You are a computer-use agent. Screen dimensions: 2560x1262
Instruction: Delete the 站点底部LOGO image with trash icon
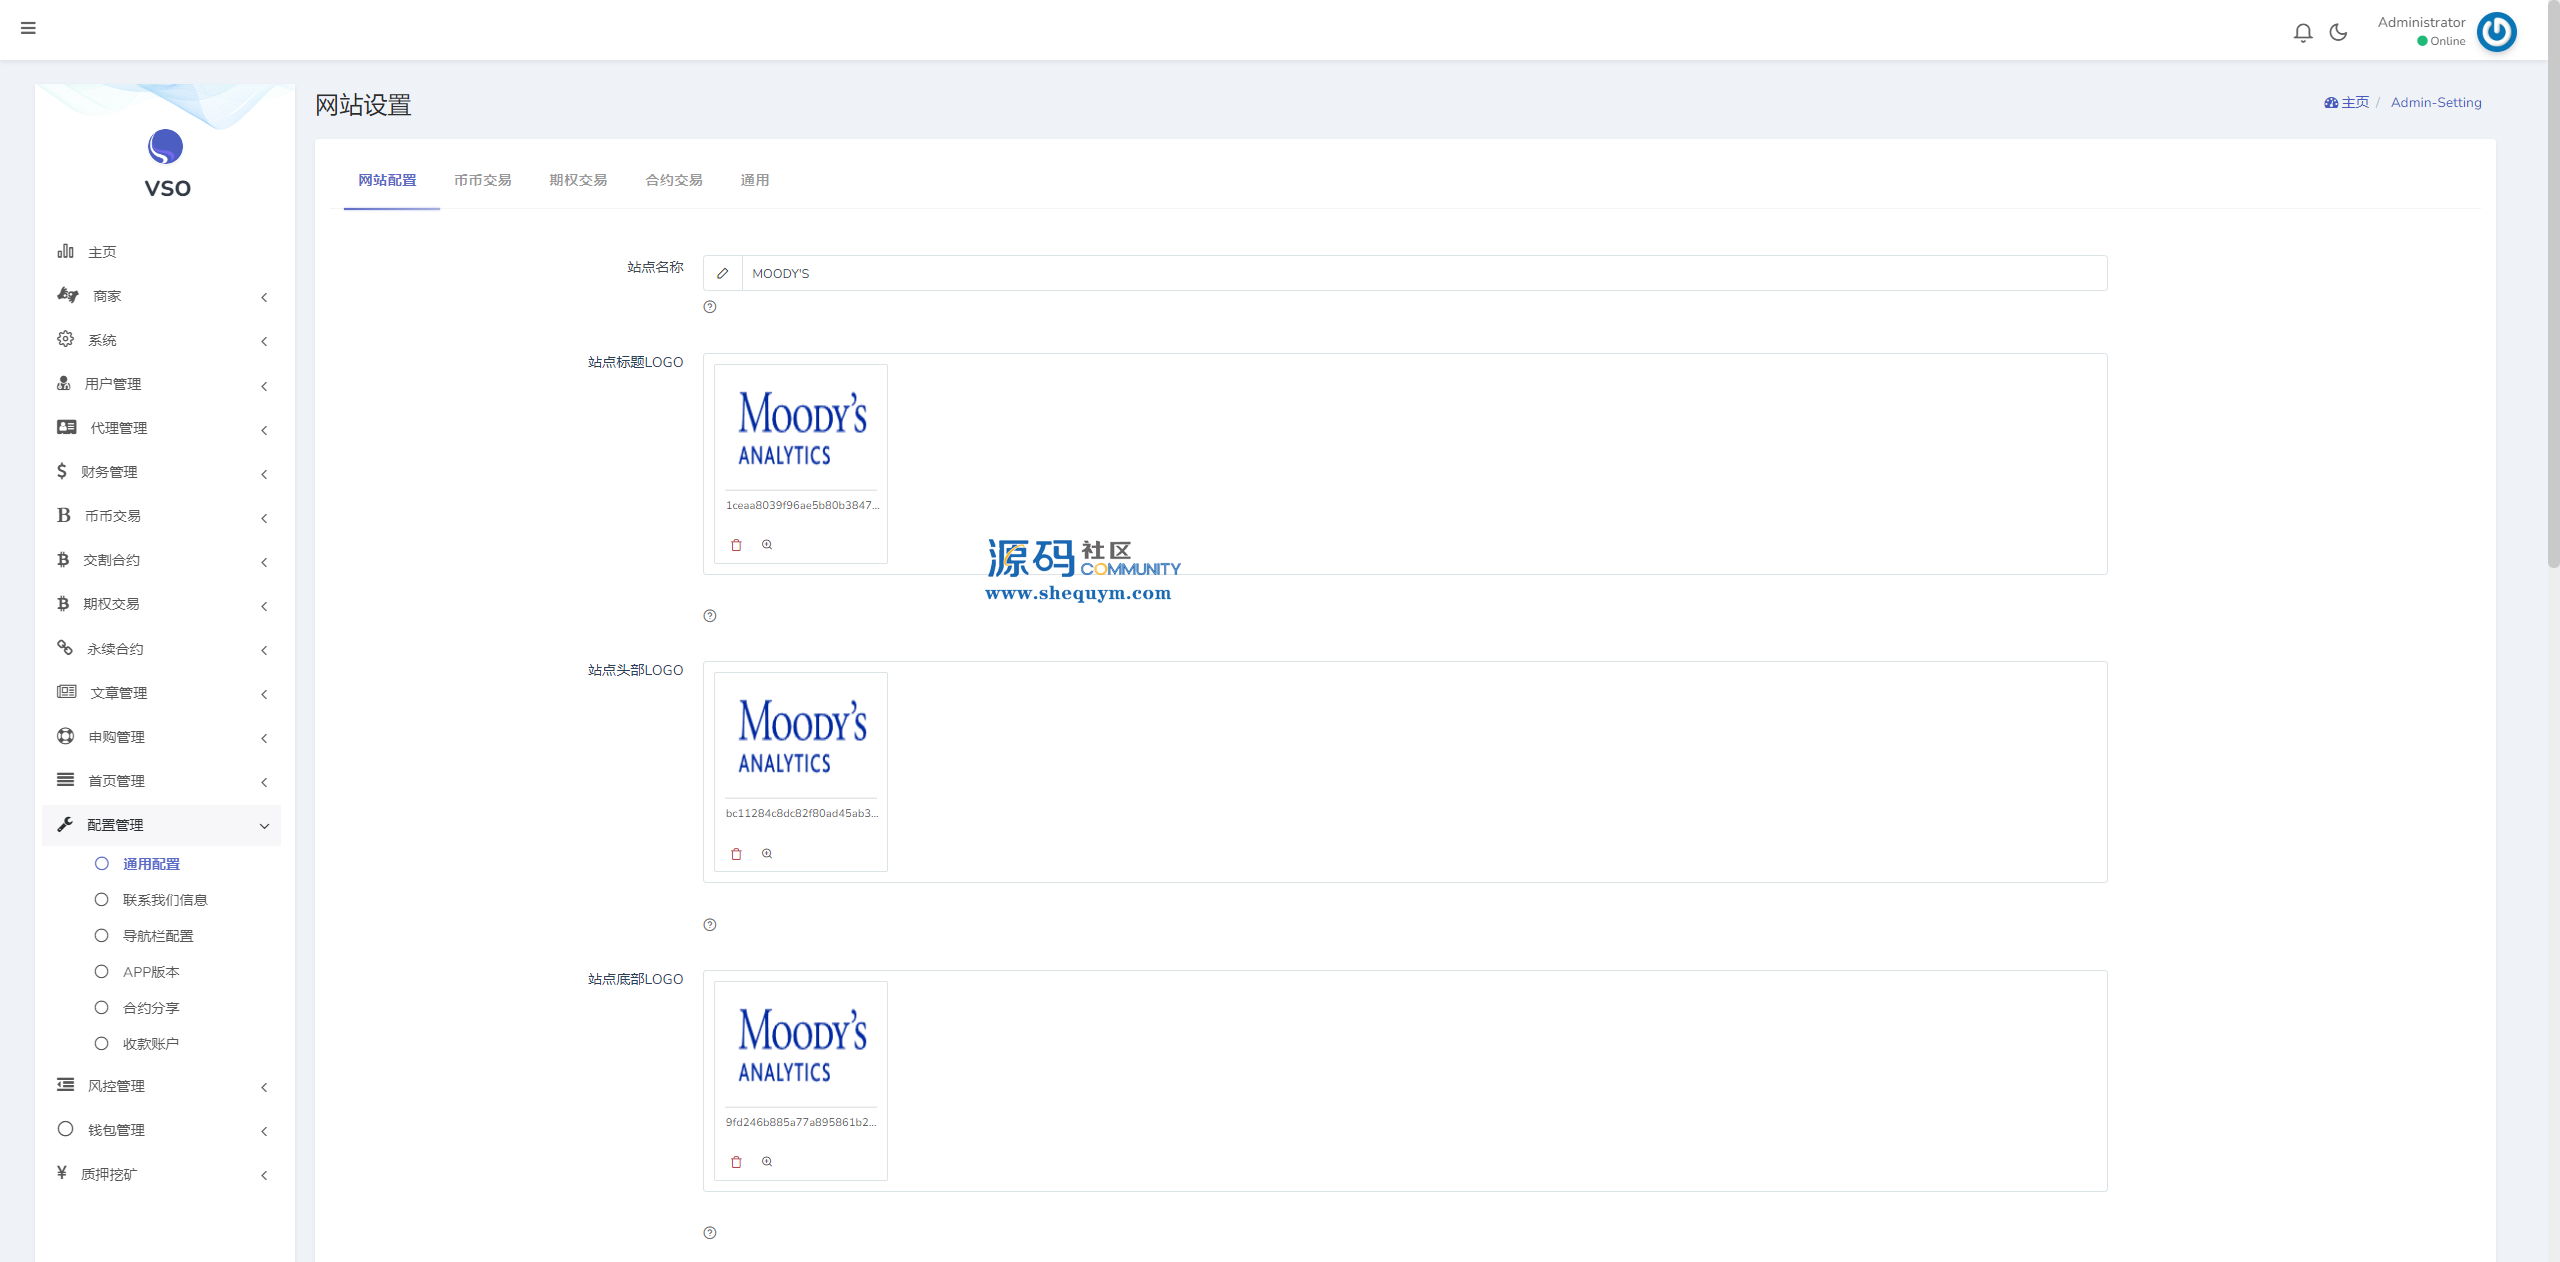click(736, 1162)
